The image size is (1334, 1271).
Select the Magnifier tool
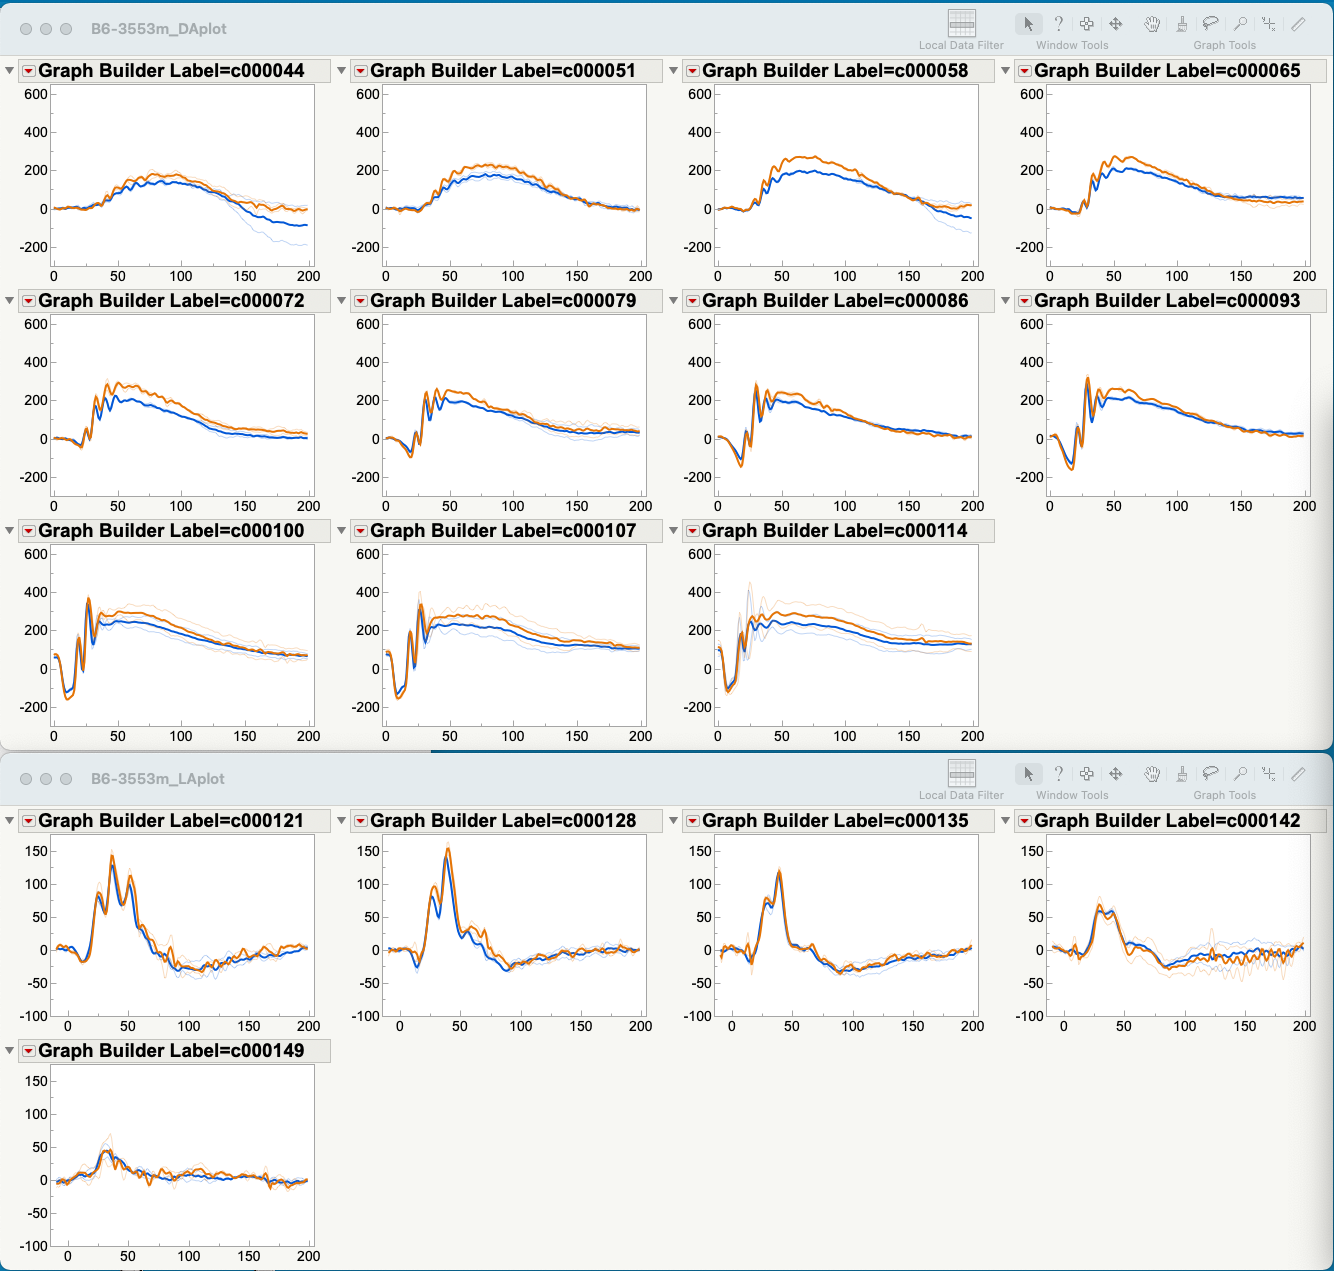1240,24
